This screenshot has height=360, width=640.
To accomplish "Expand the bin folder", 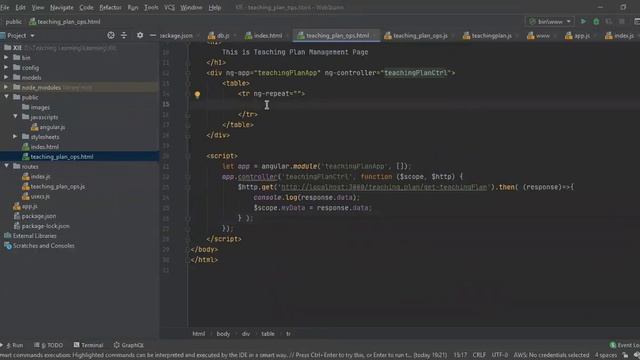I will coord(6,58).
